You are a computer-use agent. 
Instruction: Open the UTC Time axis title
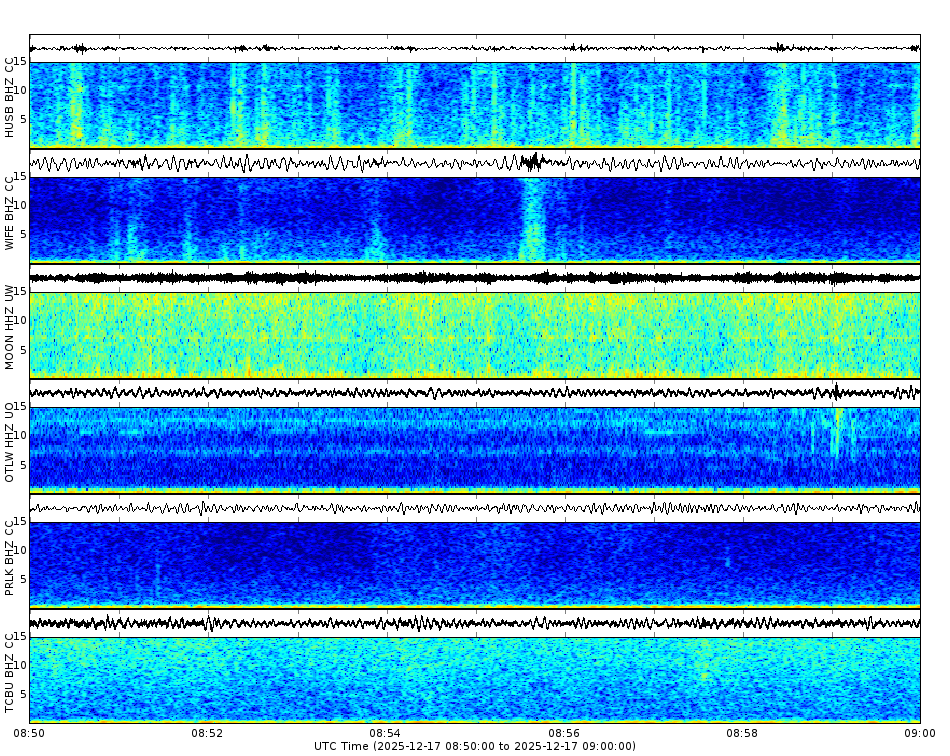[475, 744]
